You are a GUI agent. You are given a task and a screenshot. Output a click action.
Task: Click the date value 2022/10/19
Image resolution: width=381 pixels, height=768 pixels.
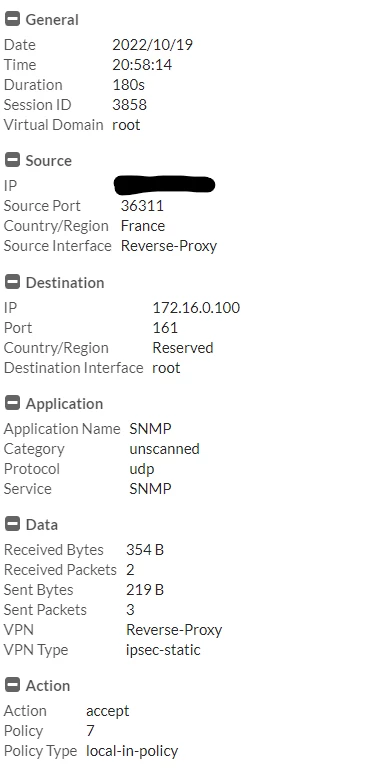(152, 45)
